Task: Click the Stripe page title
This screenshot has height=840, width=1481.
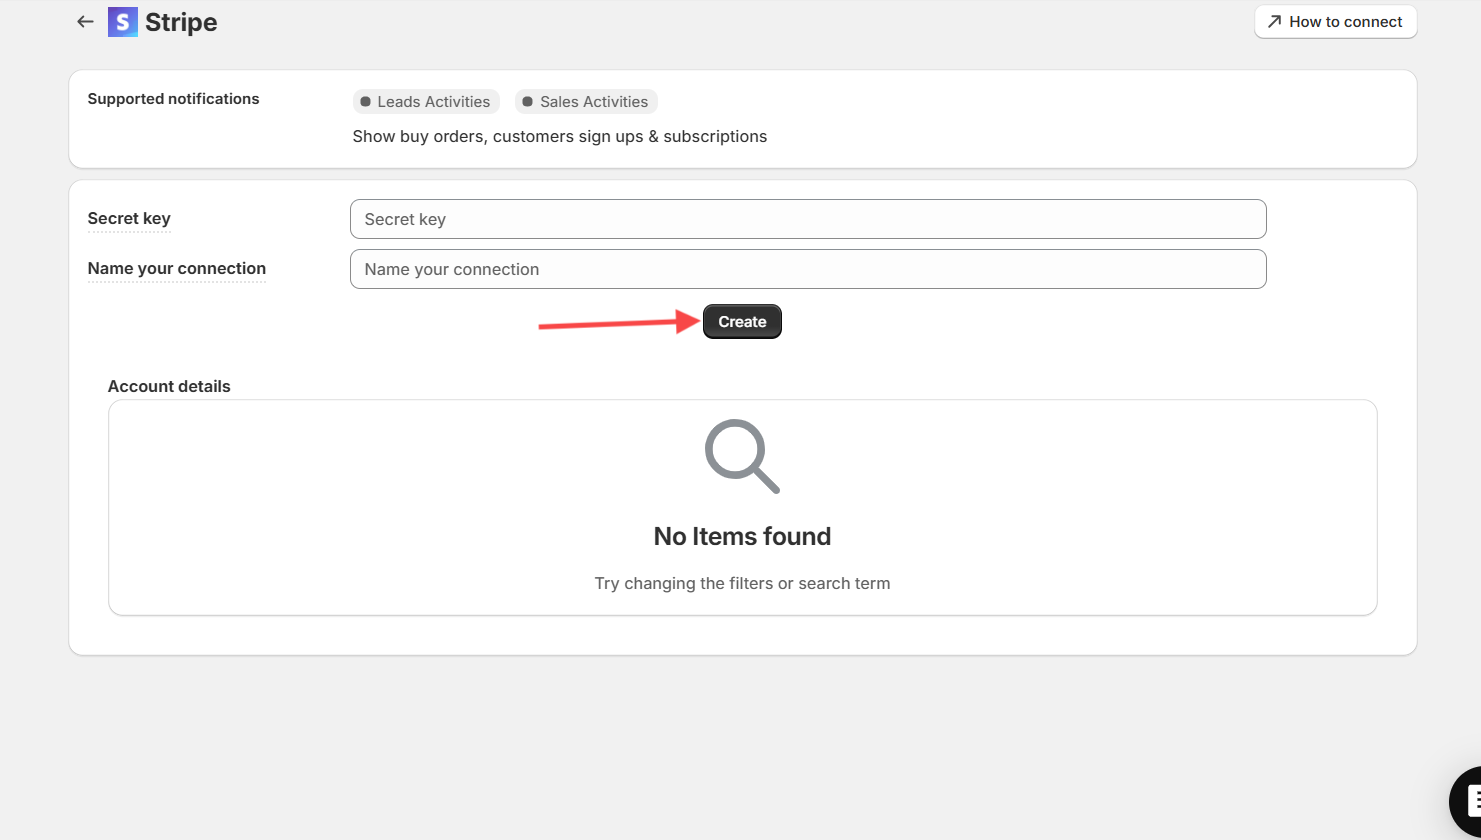Action: coord(181,22)
